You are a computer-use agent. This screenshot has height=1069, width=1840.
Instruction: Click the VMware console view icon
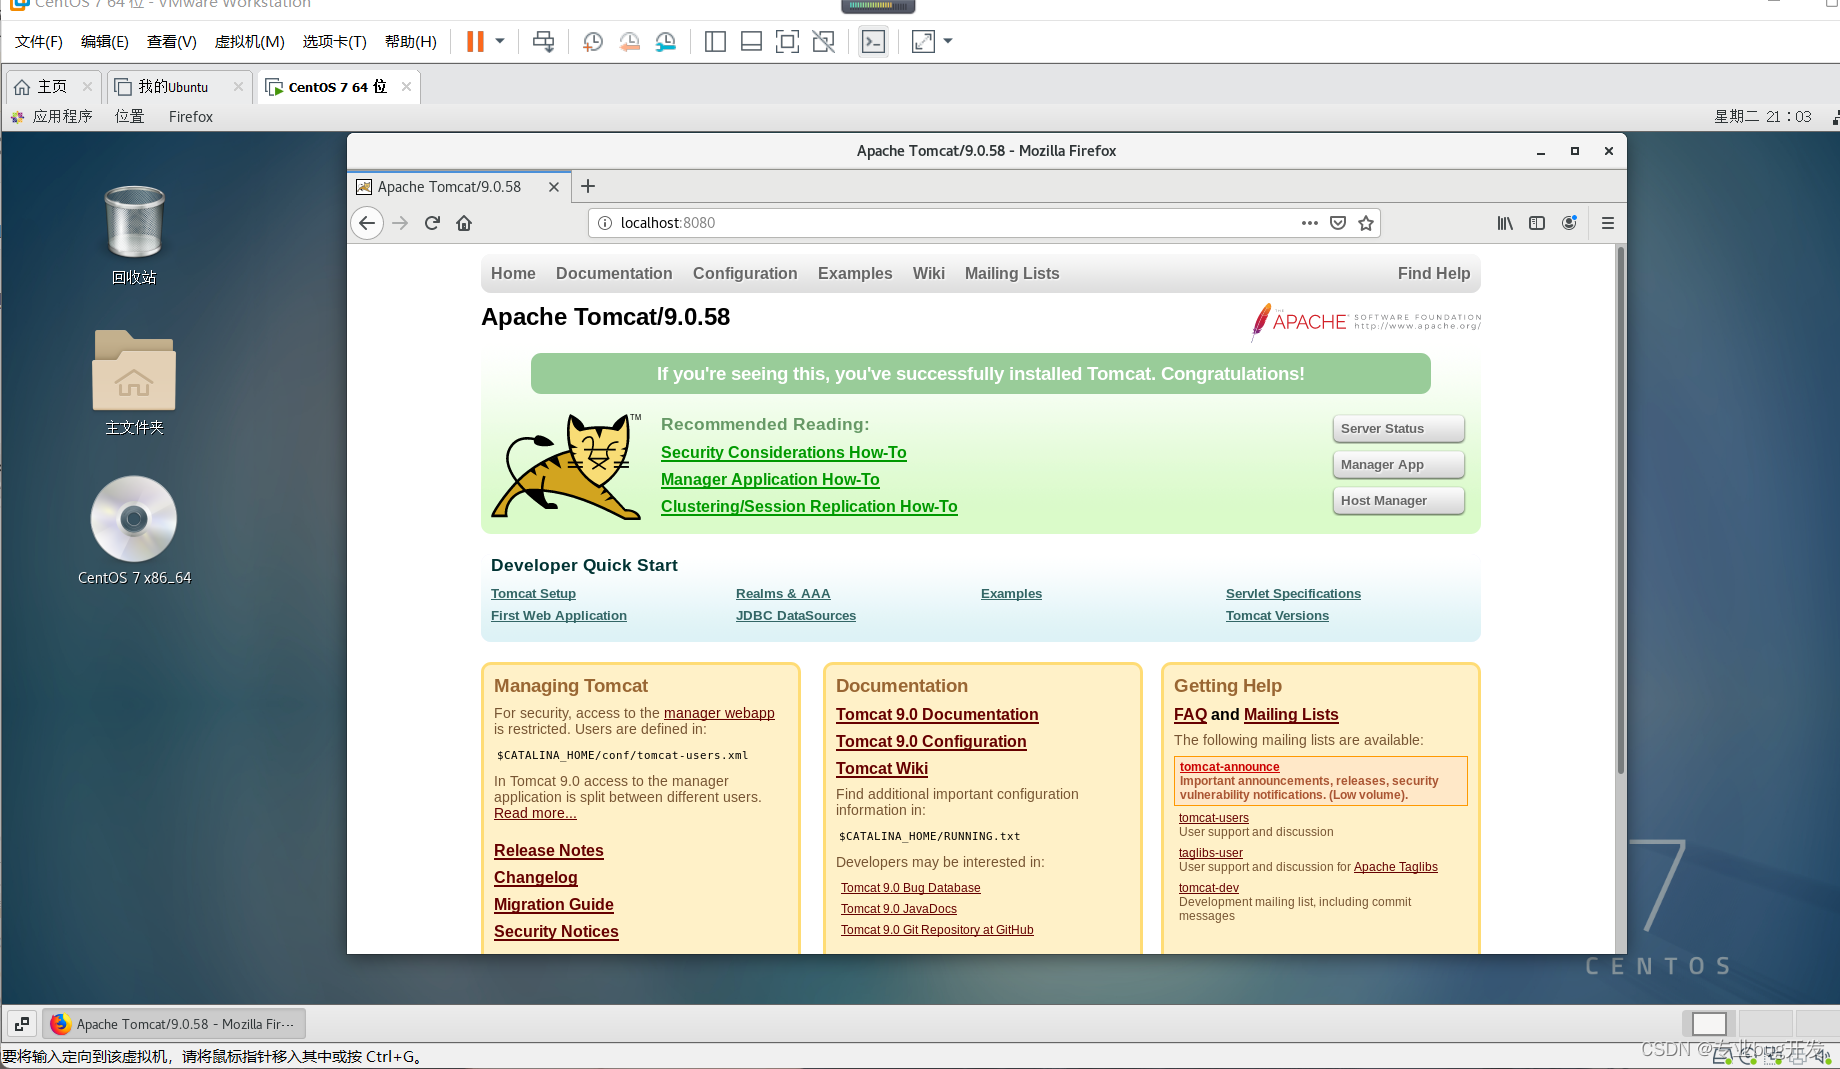point(873,42)
